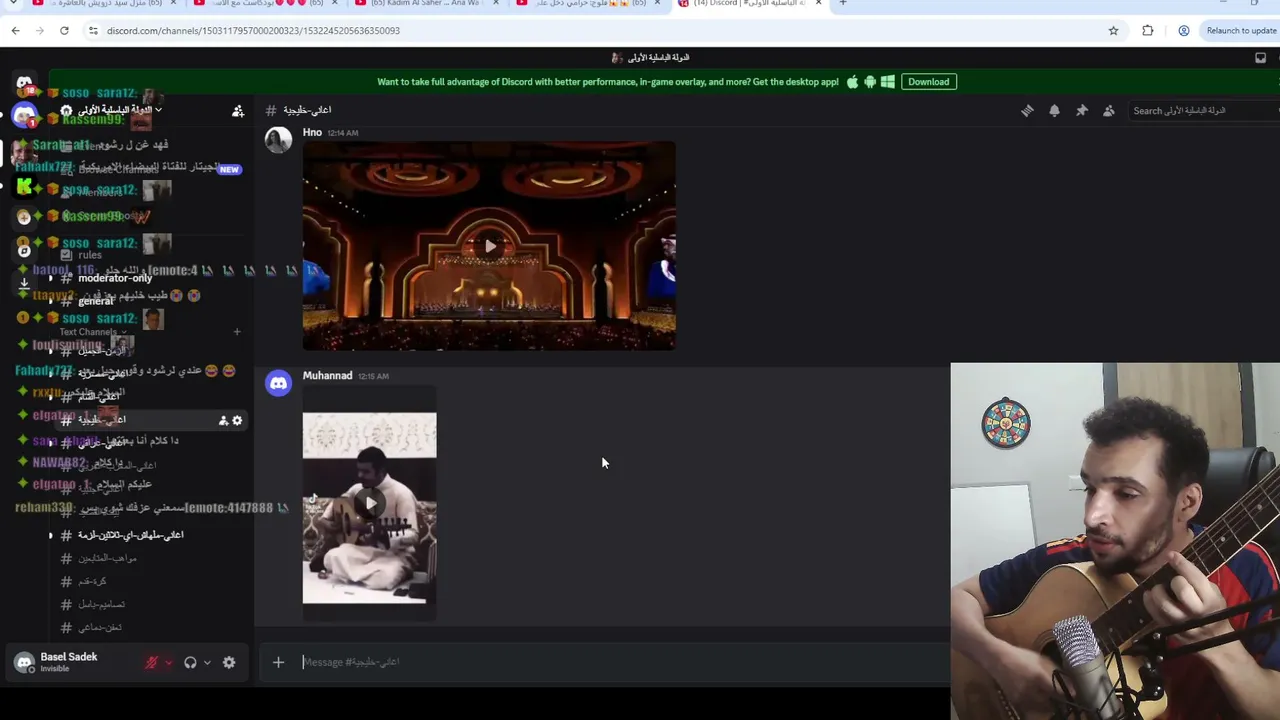
Task: View site information icon in address bar
Action: (93, 31)
